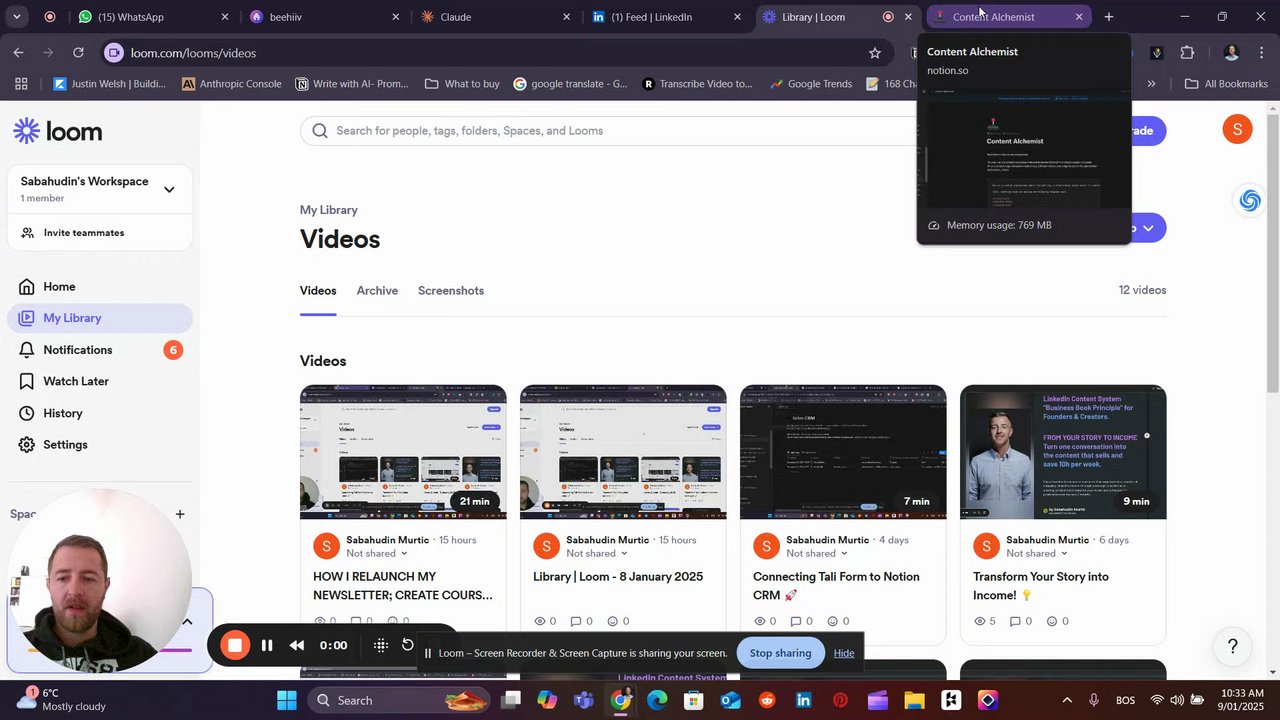Open the Google Trends bookmark

pos(810,84)
